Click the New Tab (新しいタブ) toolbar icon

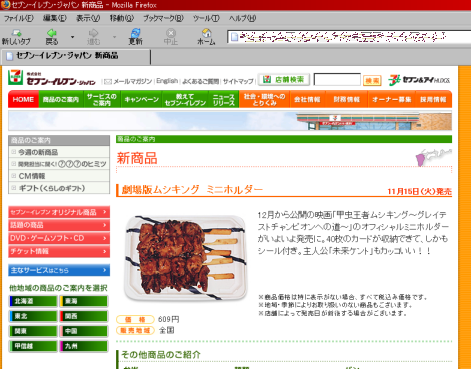(16, 33)
